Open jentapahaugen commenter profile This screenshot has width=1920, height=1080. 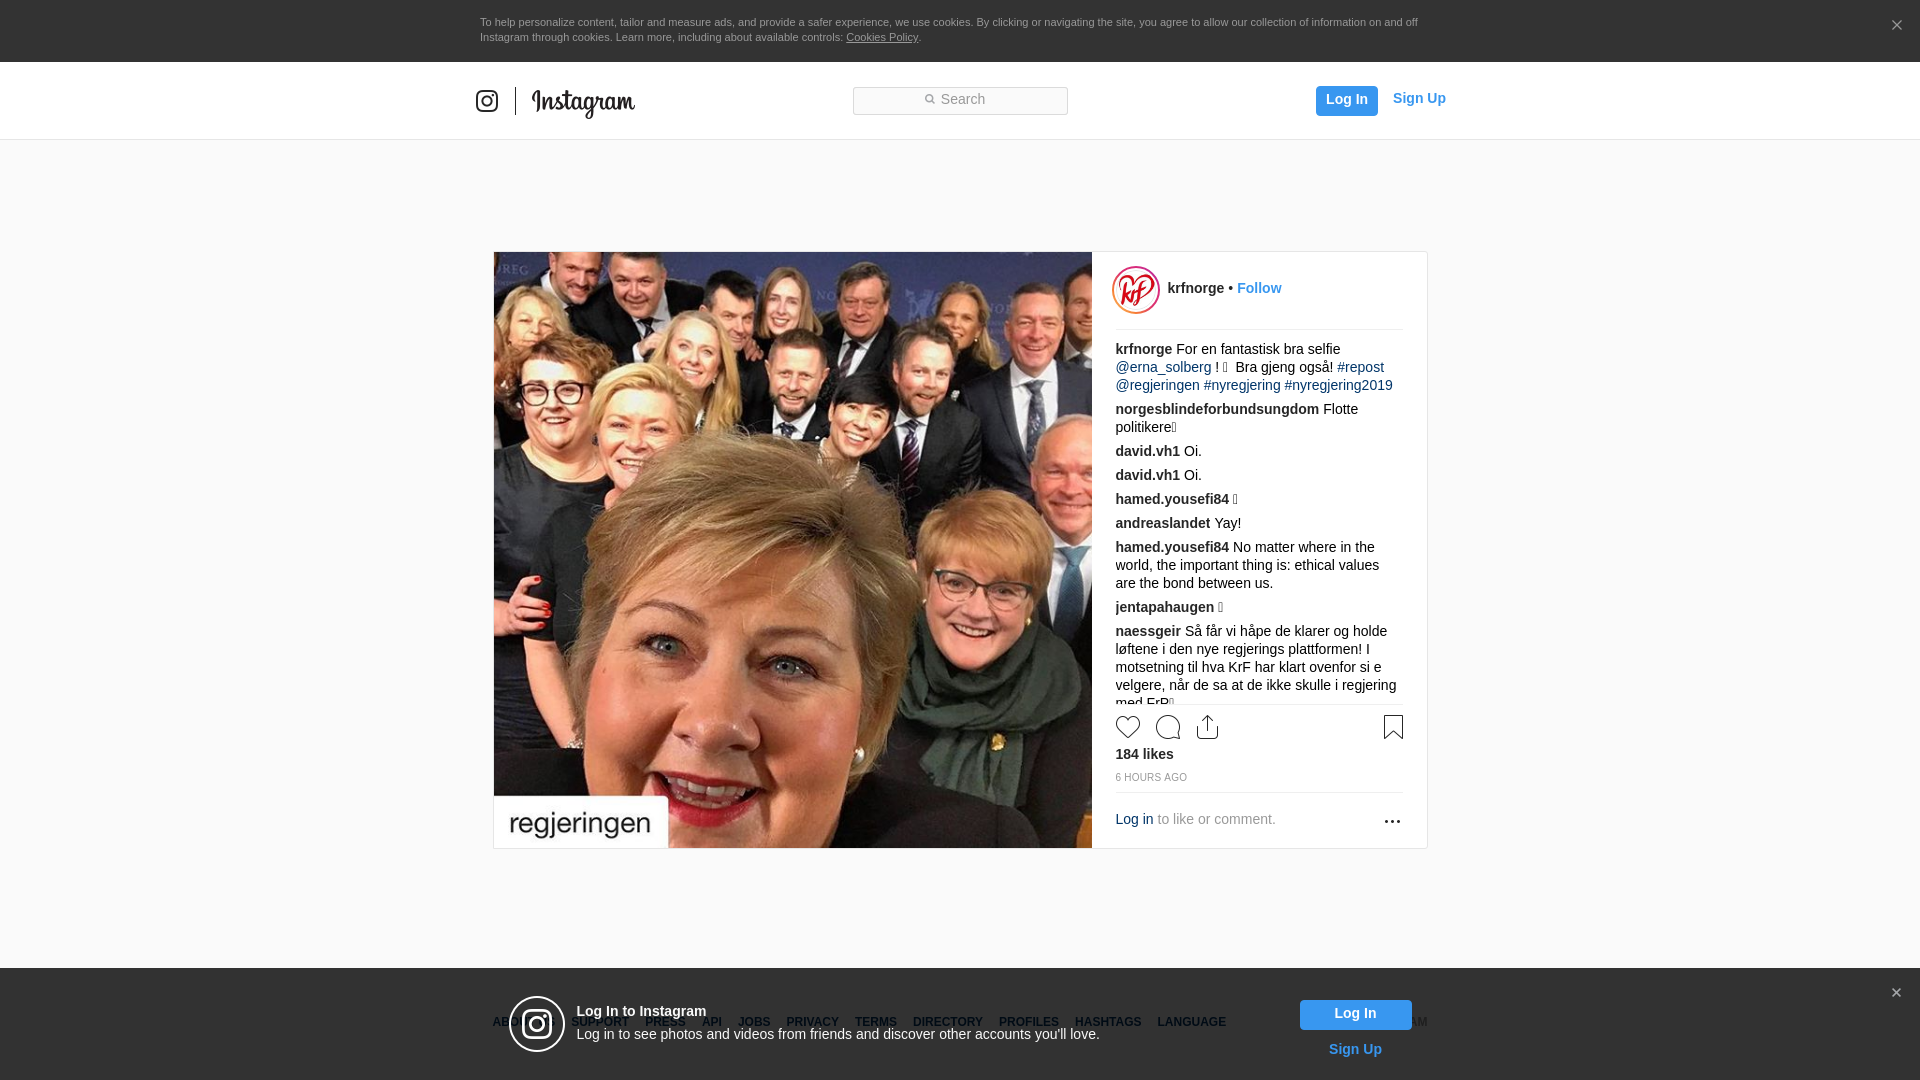click(1165, 607)
